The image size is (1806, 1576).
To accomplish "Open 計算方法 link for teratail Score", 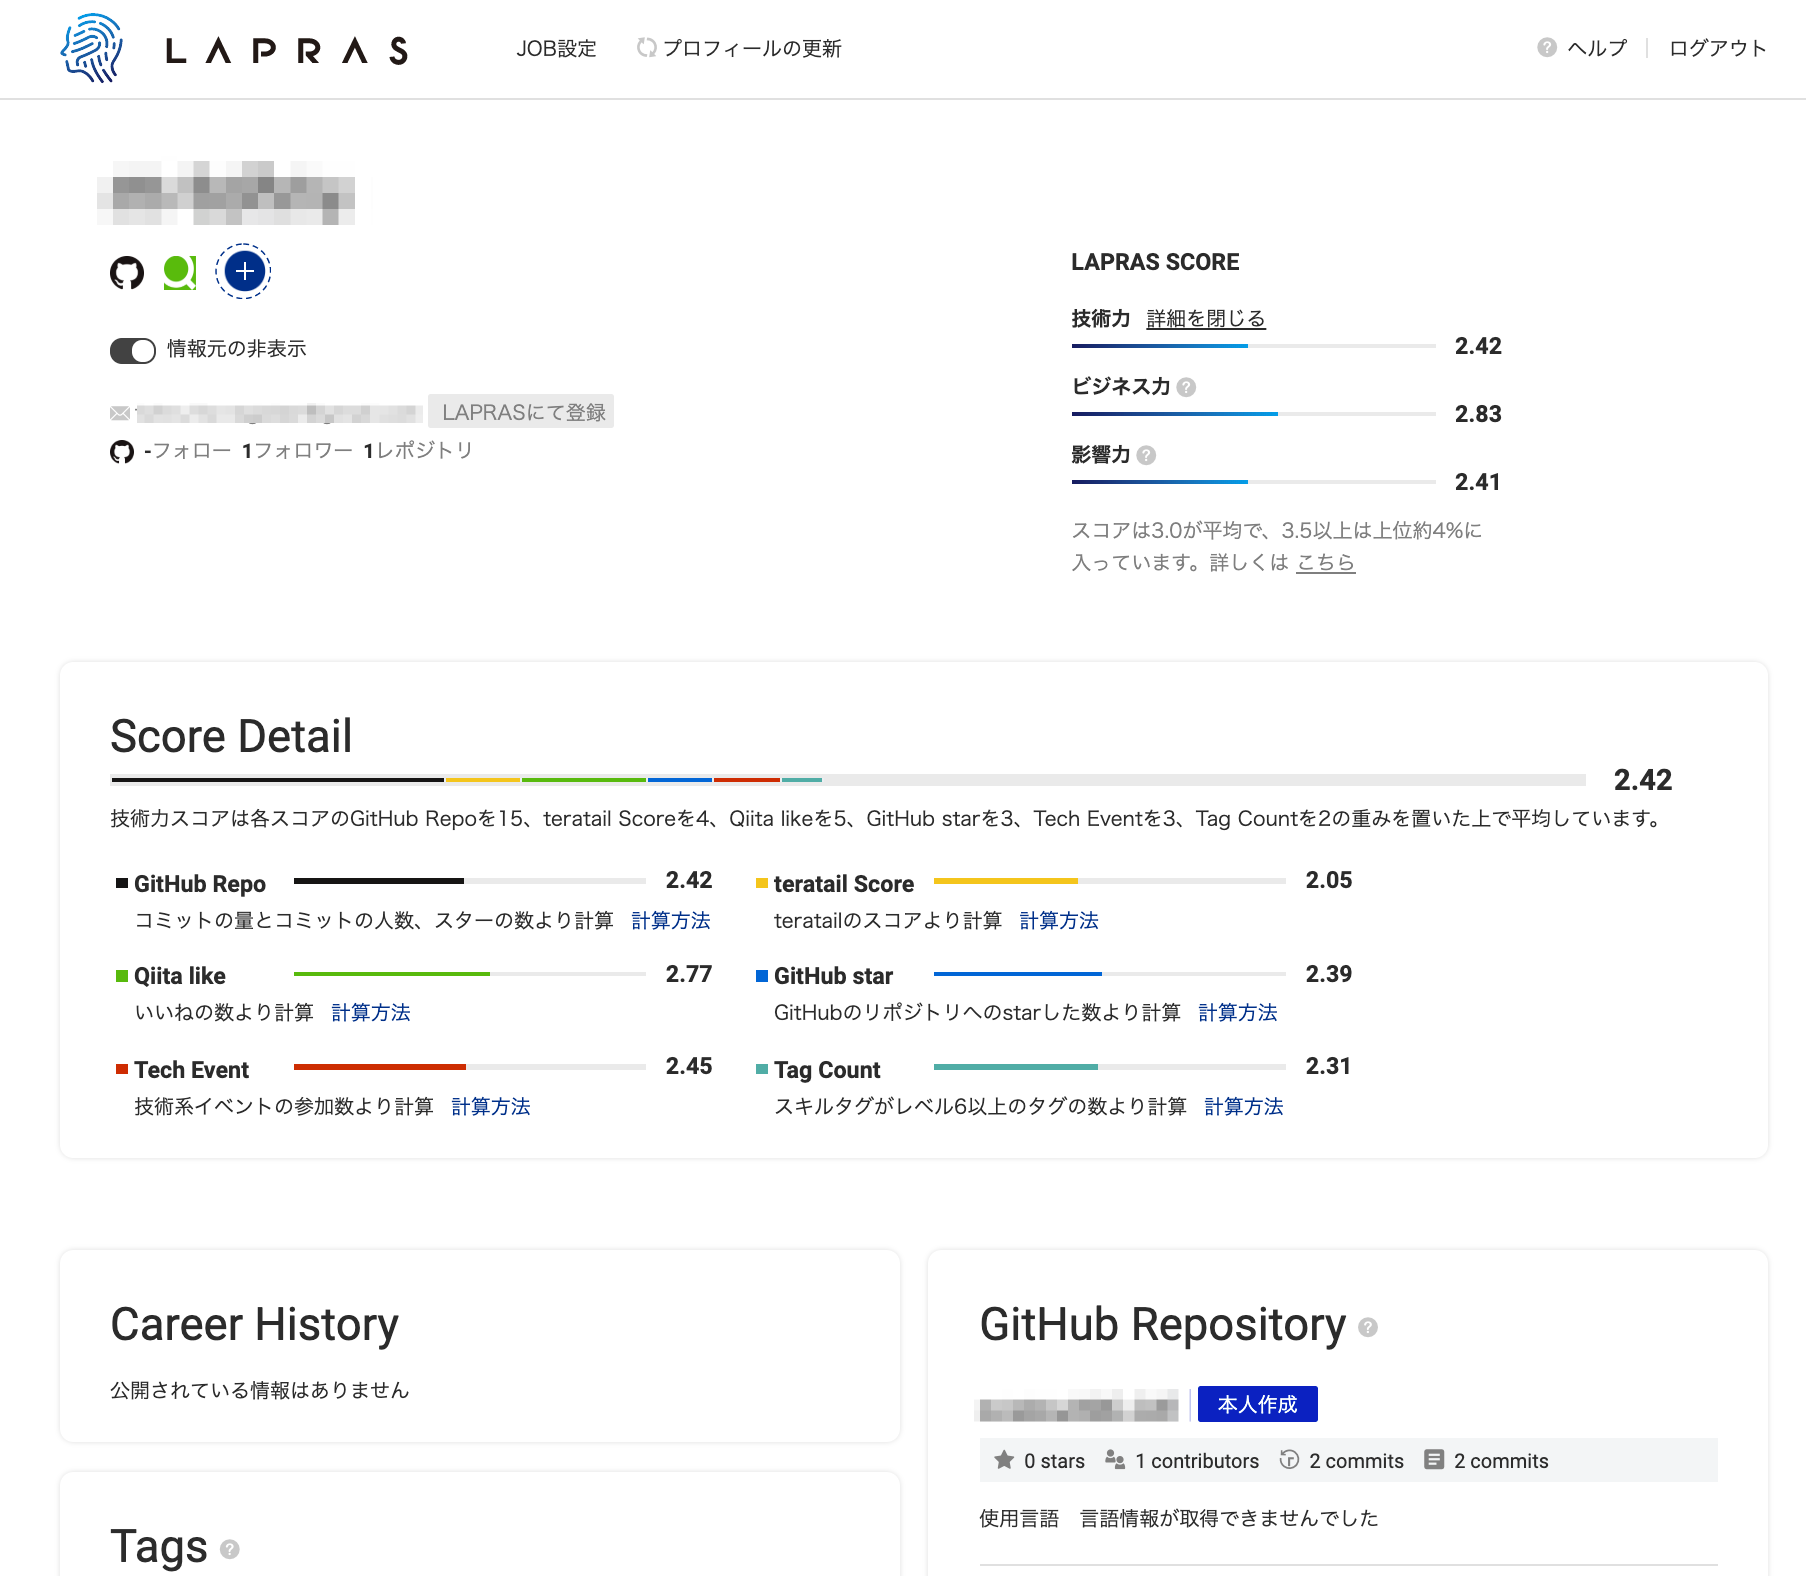I will coord(1059,920).
